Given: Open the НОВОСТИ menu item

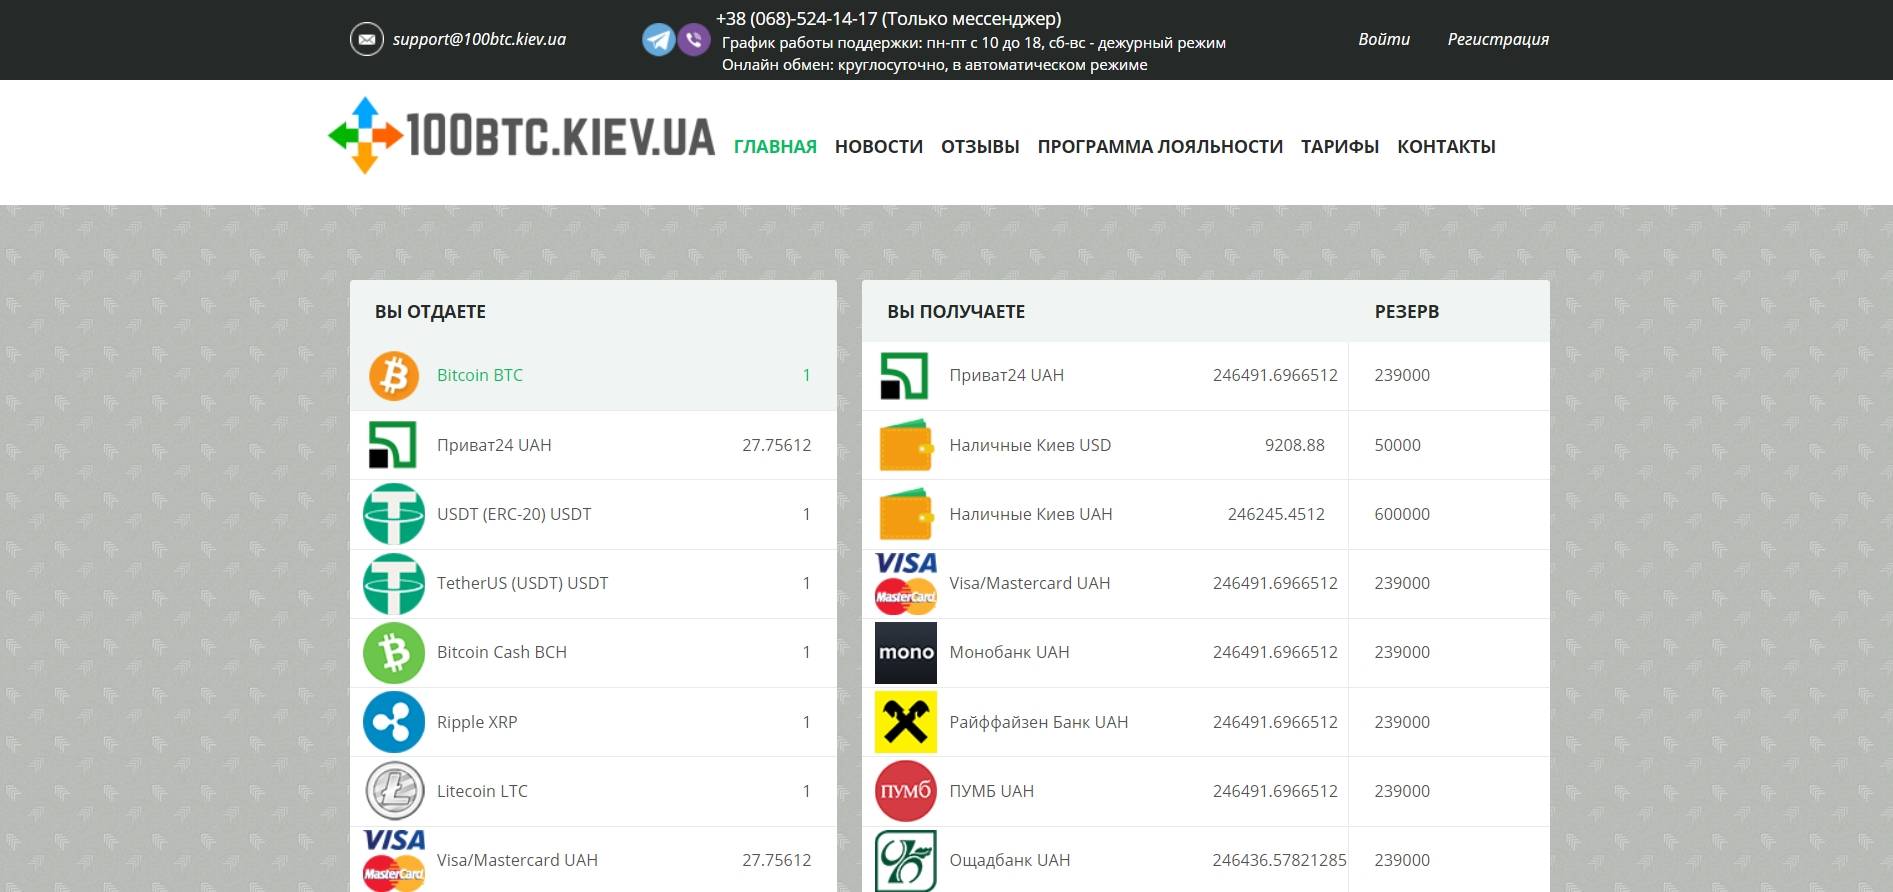Looking at the screenshot, I should click(x=879, y=147).
